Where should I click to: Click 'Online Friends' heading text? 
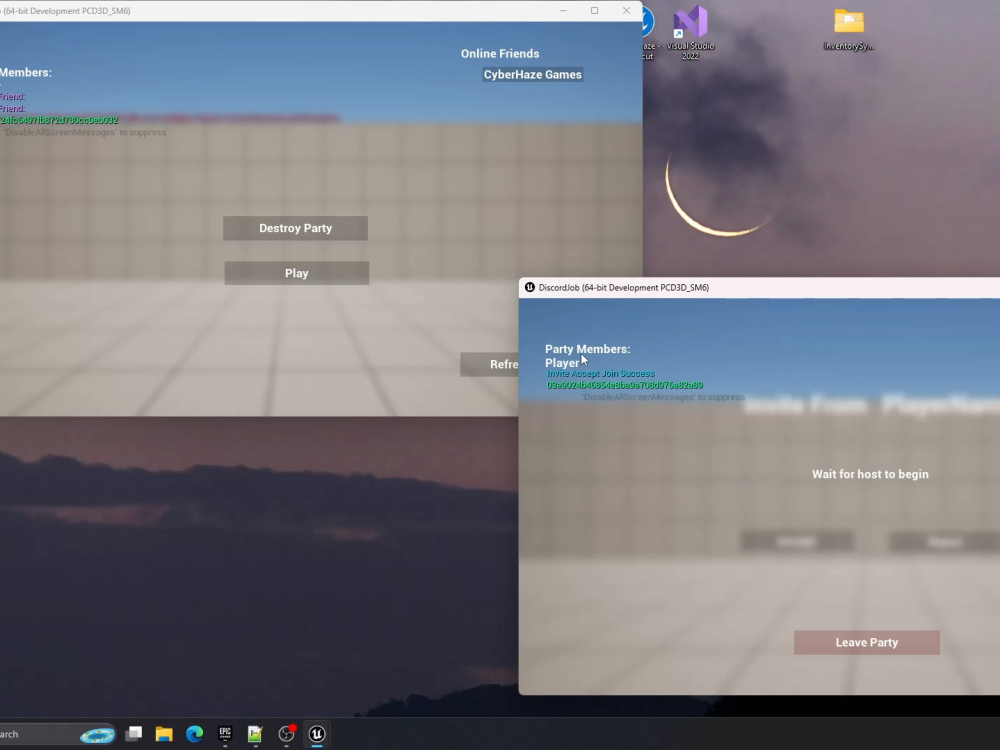(500, 54)
